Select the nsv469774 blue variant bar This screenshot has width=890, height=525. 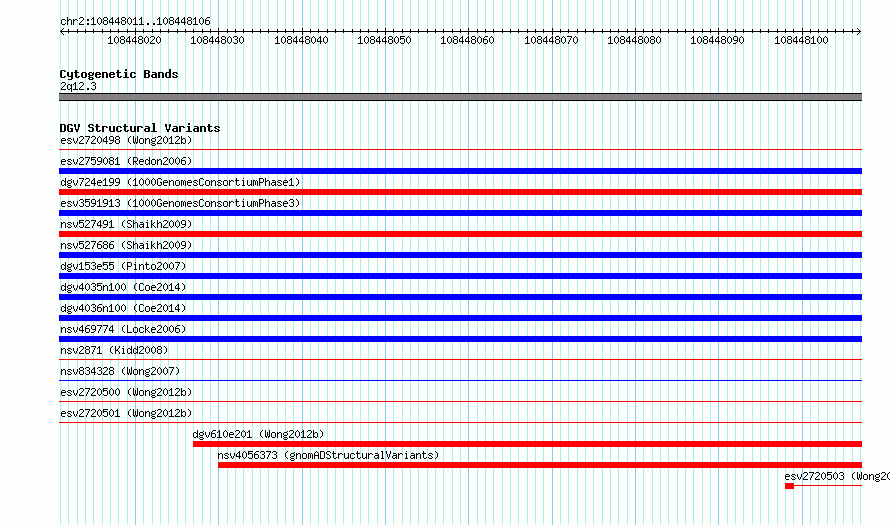click(460, 339)
